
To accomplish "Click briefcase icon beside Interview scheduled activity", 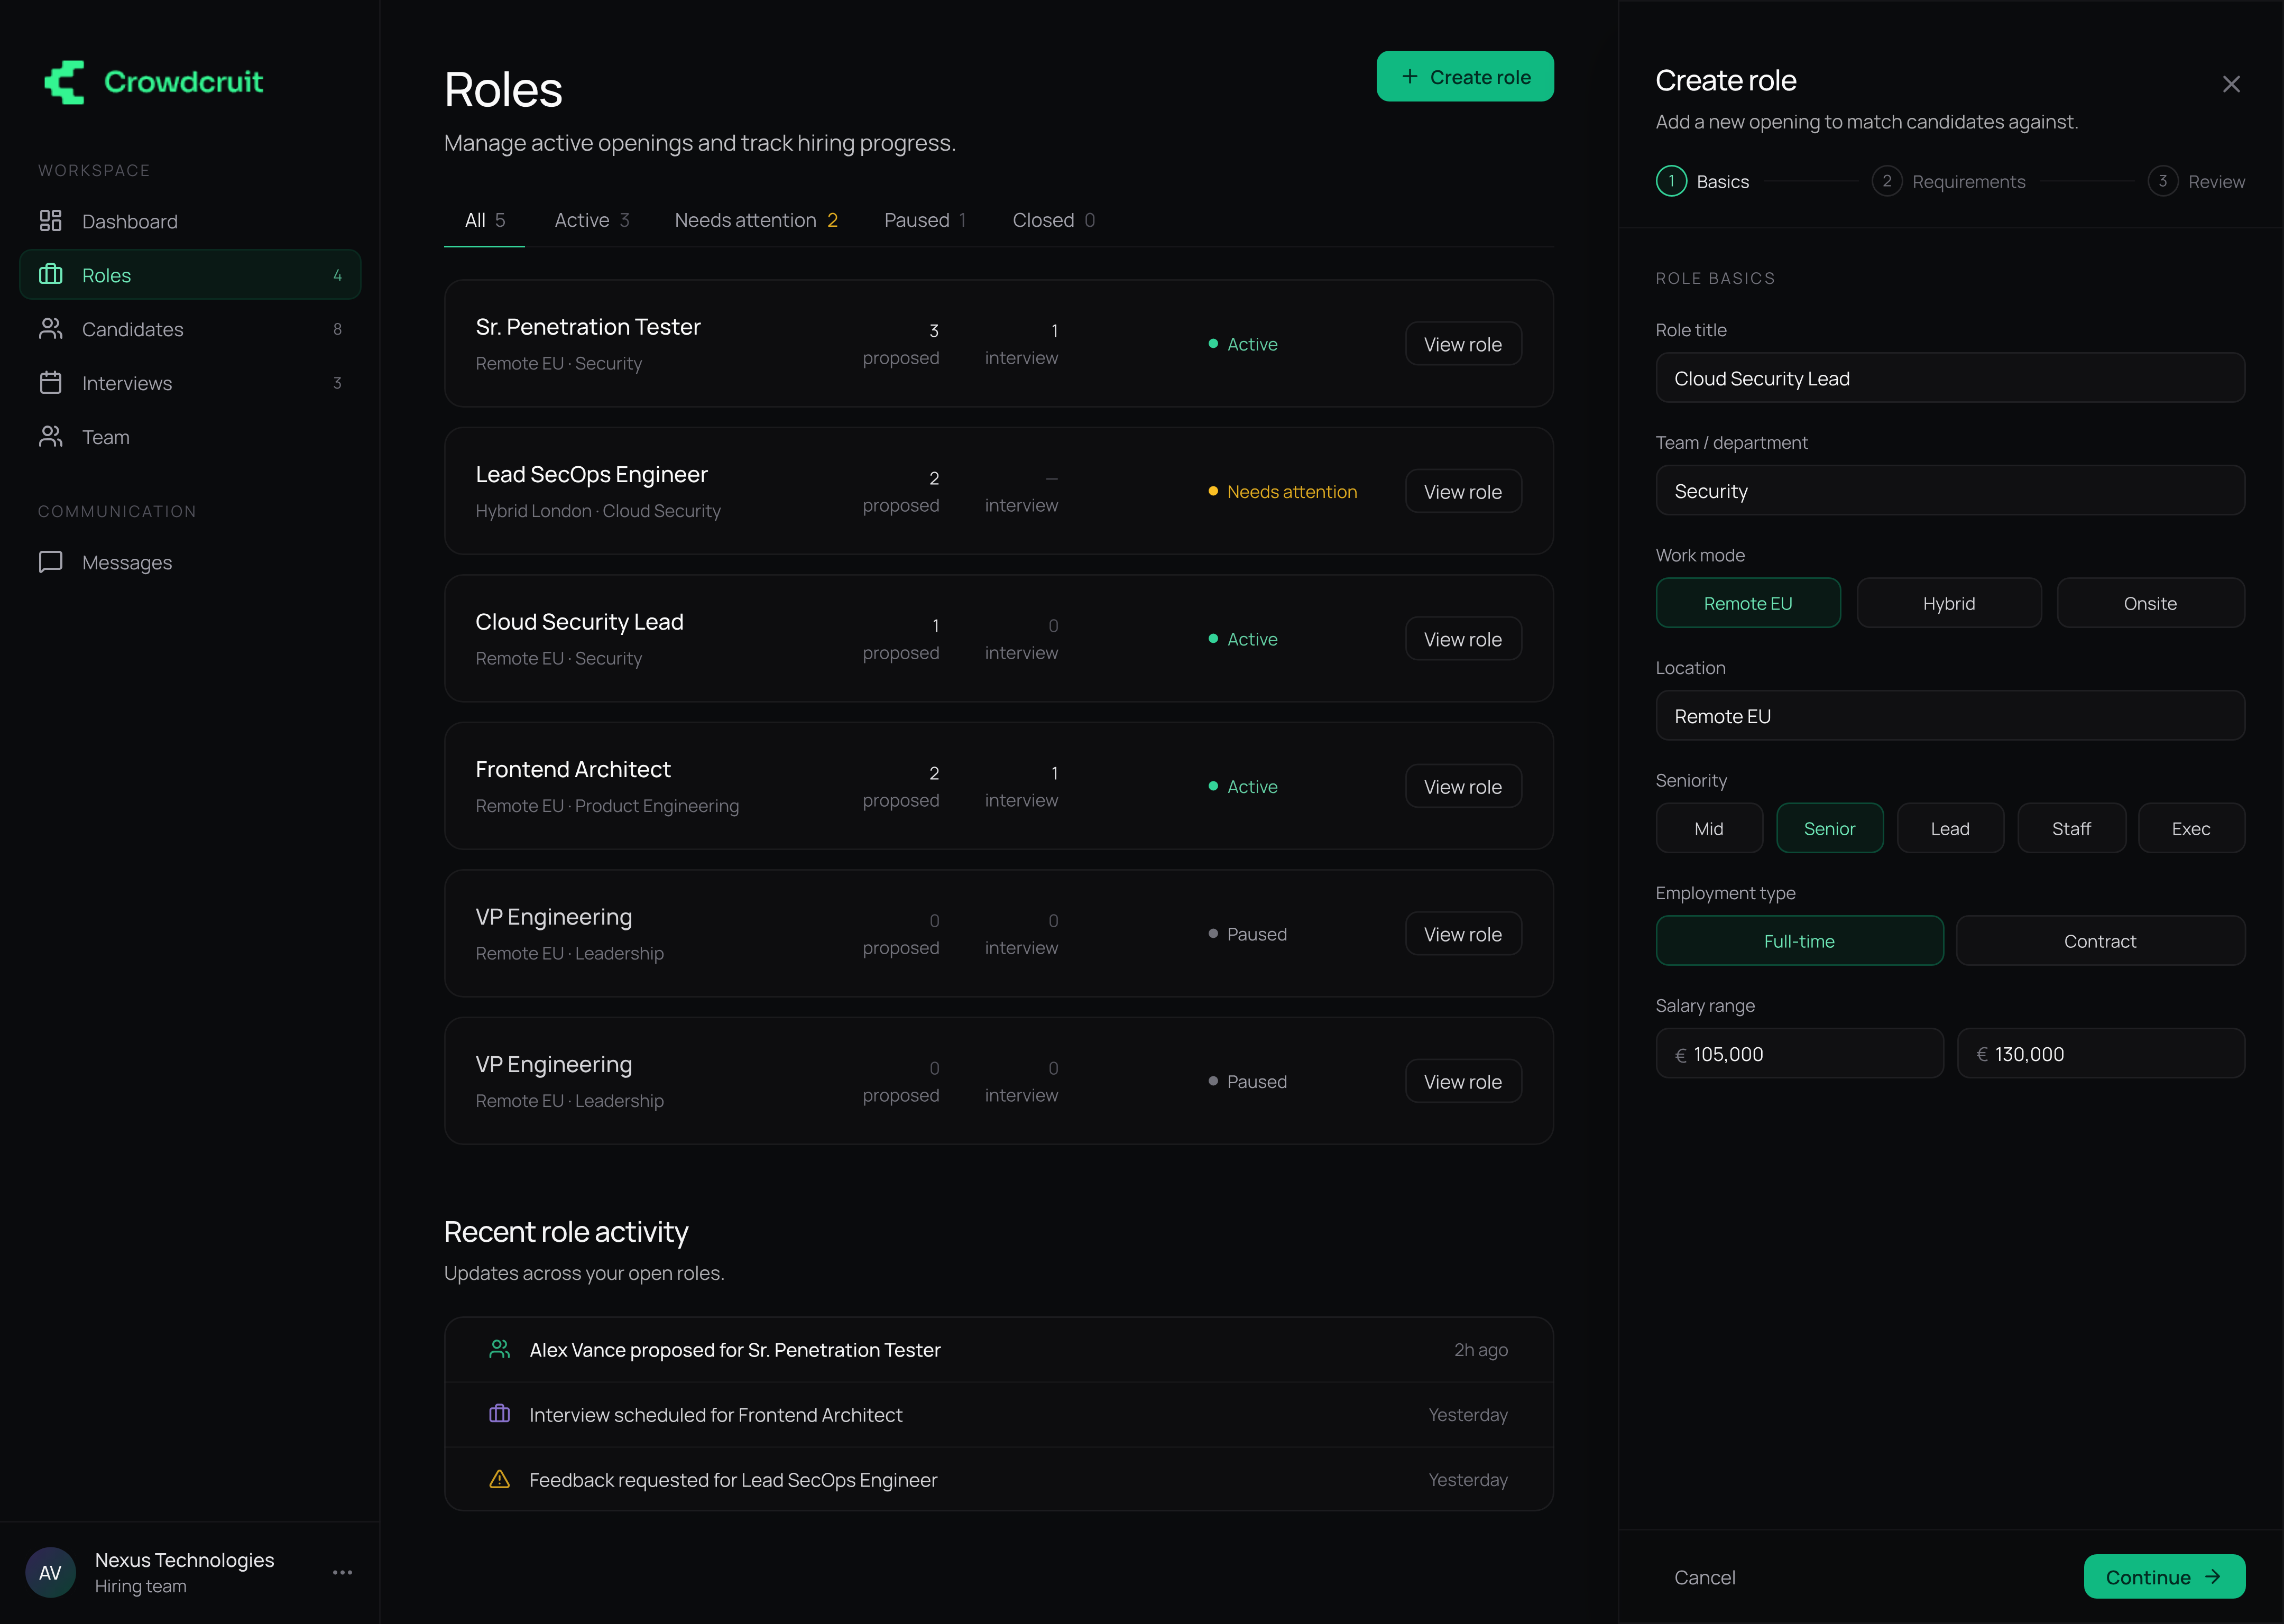I will pyautogui.click(x=499, y=1414).
